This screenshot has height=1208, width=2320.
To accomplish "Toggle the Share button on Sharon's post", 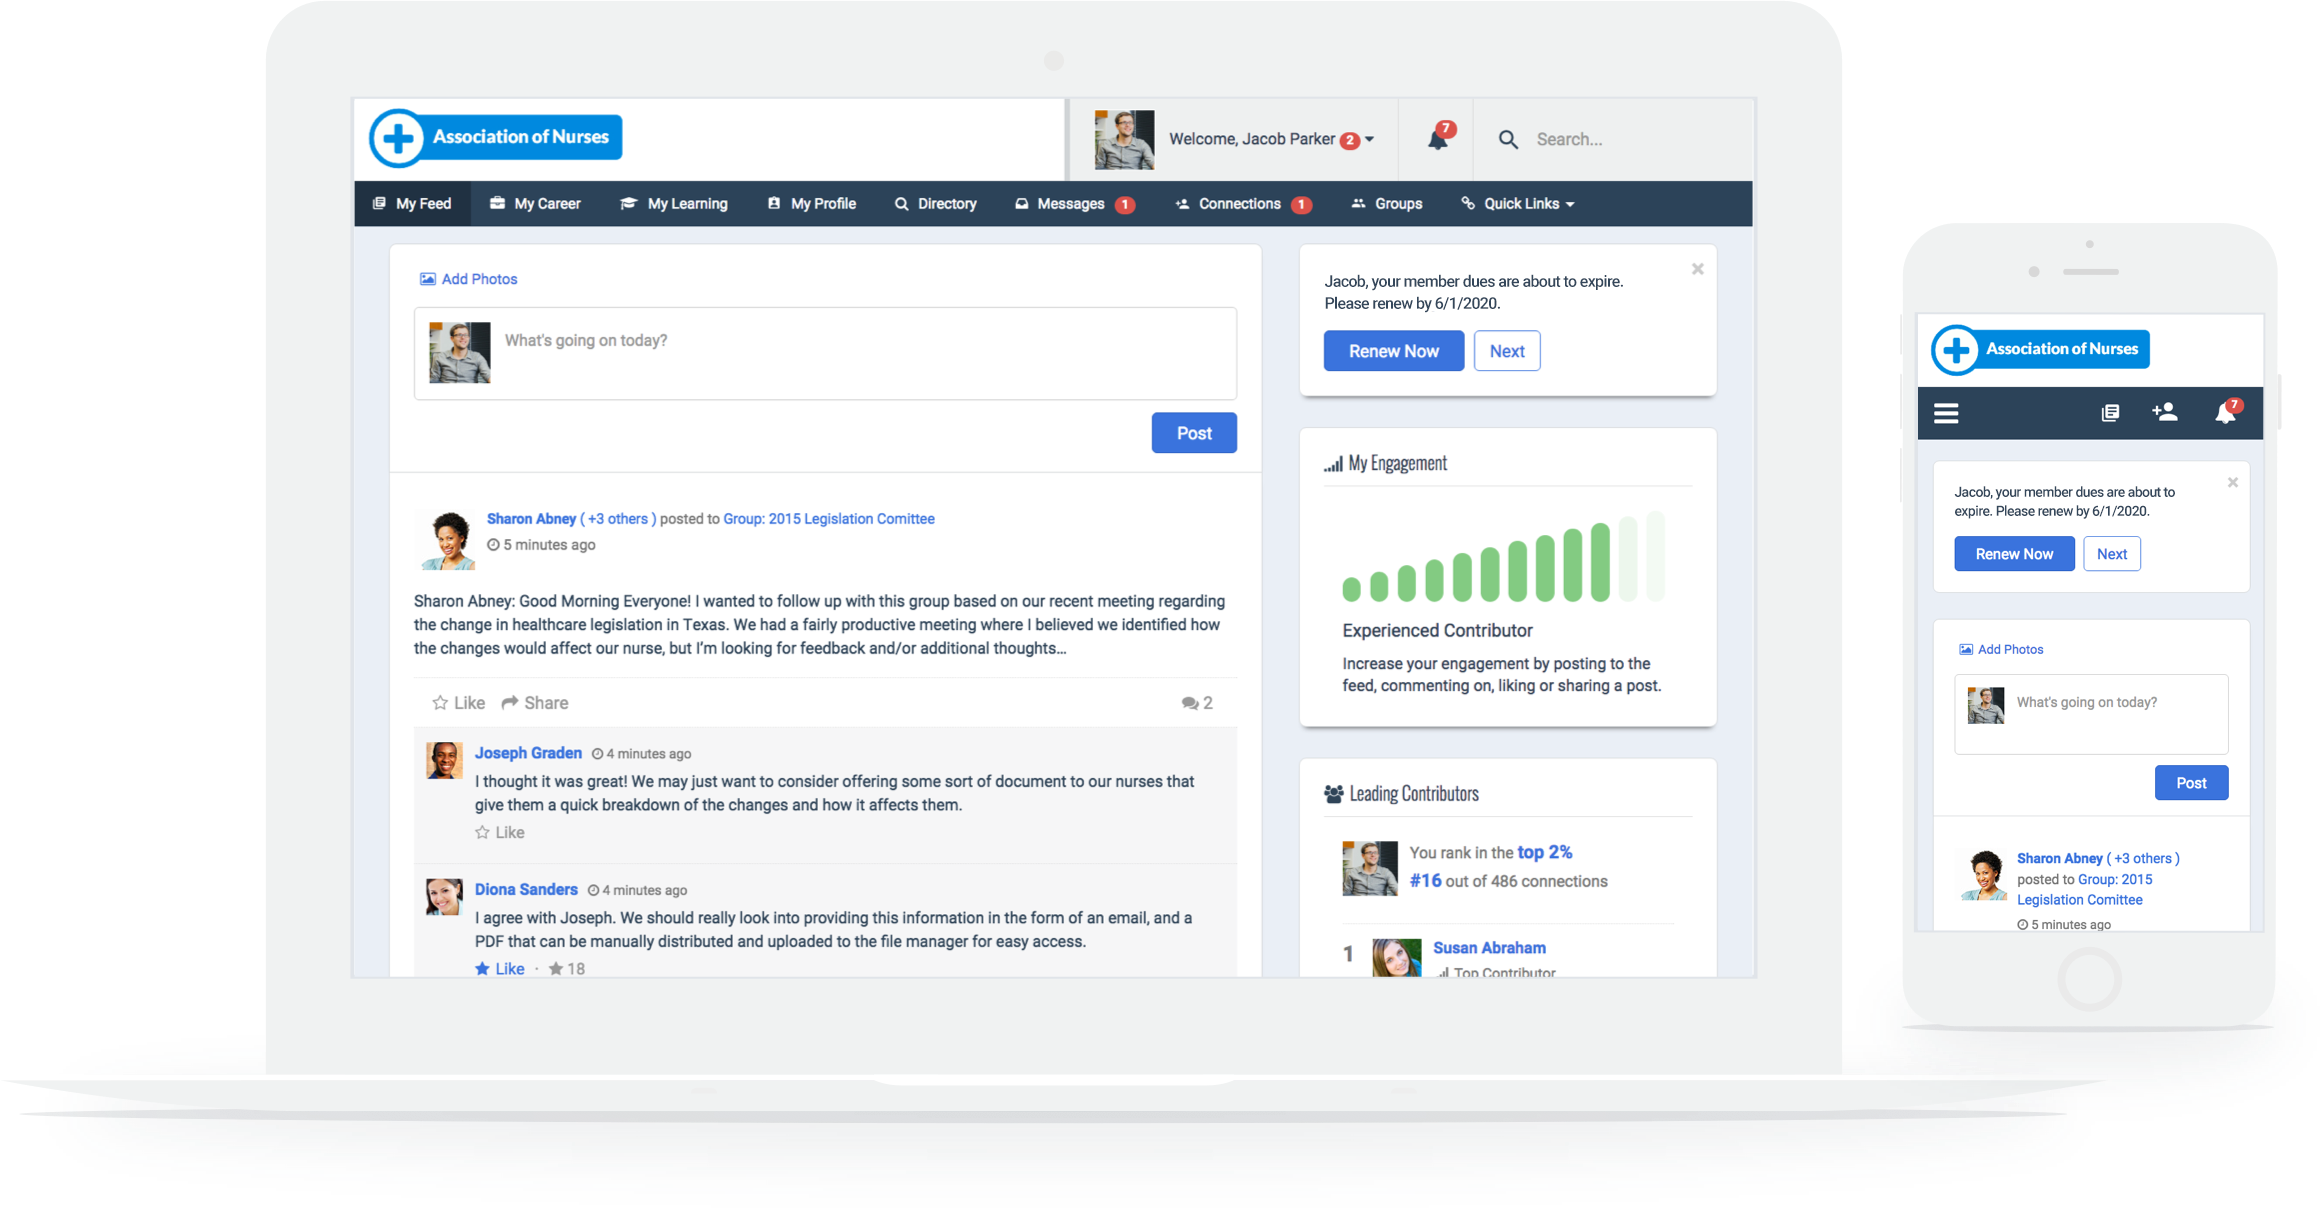I will pyautogui.click(x=536, y=701).
